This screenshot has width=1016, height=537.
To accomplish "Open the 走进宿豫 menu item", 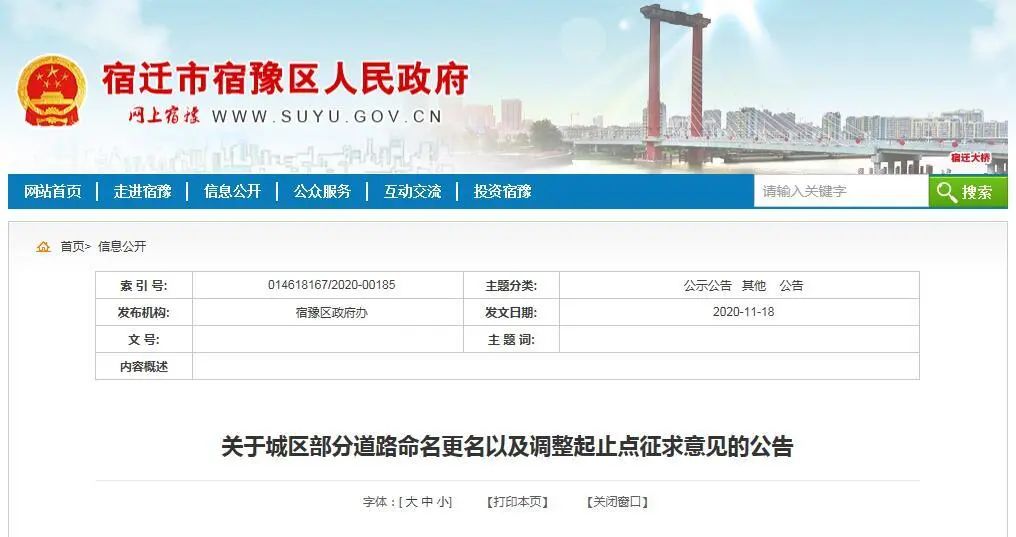I will (x=143, y=191).
